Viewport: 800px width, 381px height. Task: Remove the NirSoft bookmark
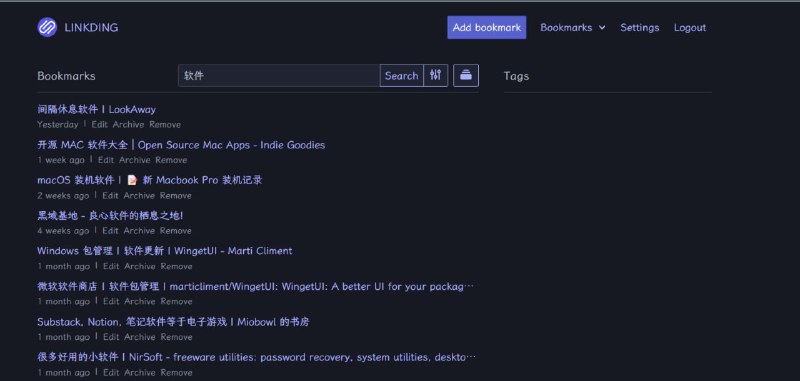click(x=177, y=373)
